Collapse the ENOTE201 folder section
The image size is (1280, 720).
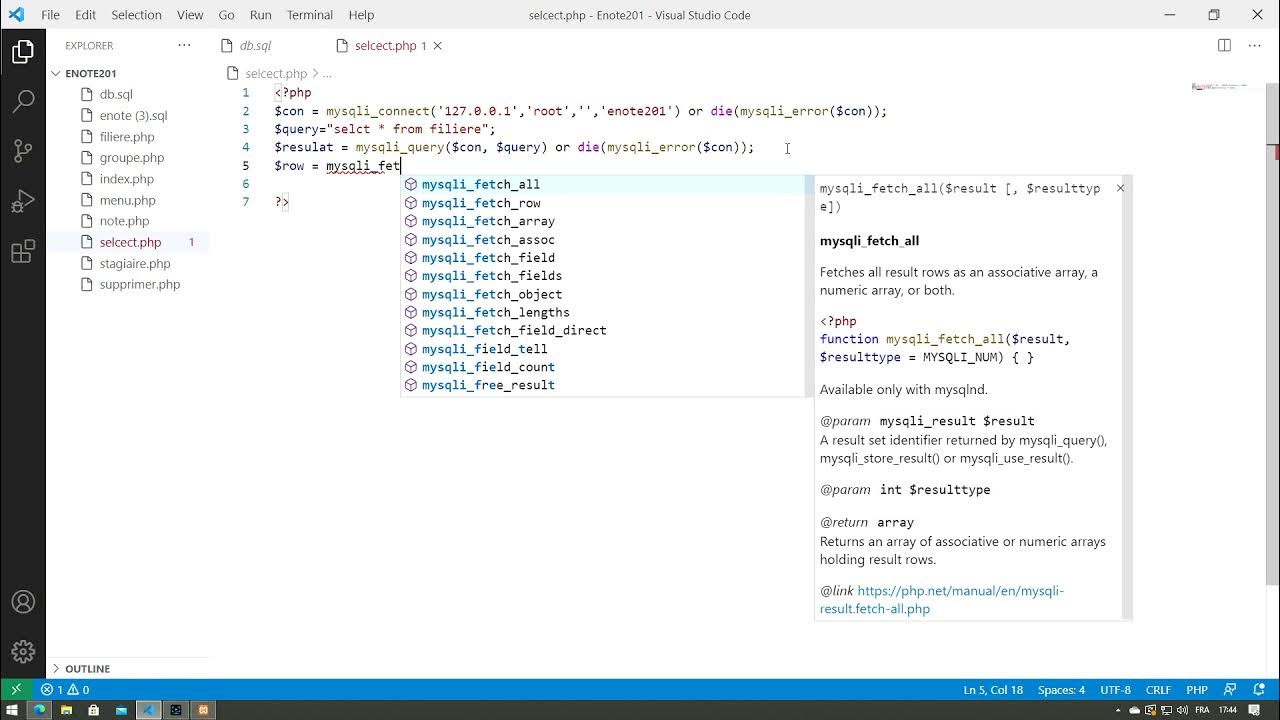[x=128, y=73]
